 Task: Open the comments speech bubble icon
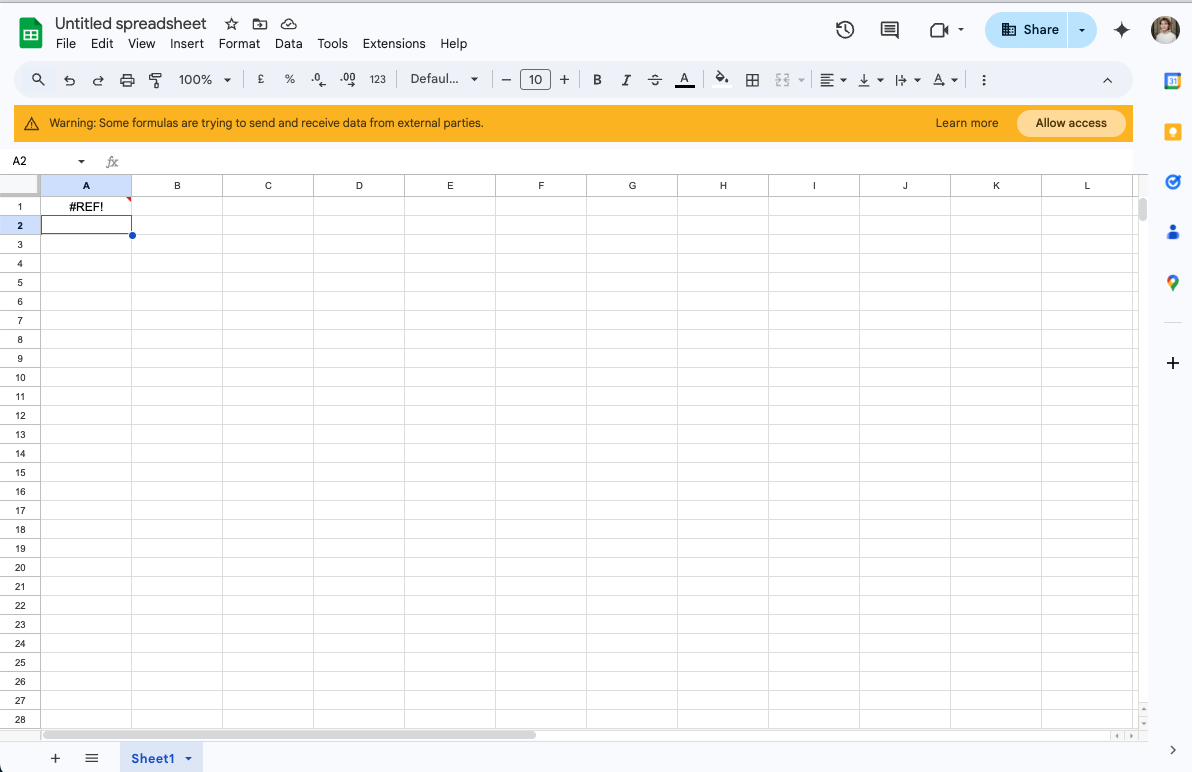point(889,30)
